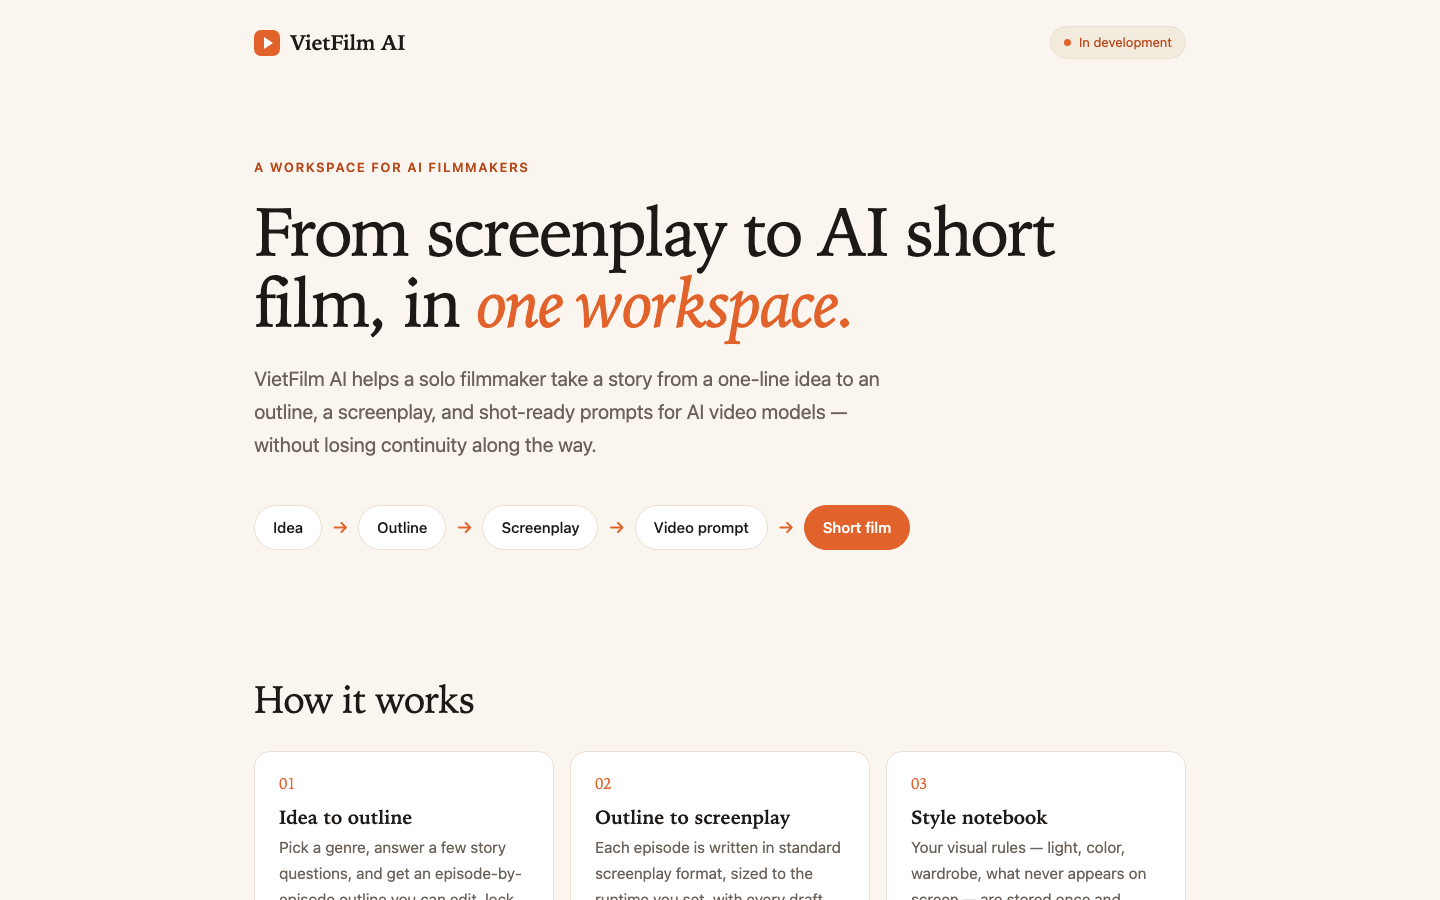The width and height of the screenshot is (1440, 900).
Task: Click the 'Pick a genre, answer a few story' description
Action: point(400,872)
